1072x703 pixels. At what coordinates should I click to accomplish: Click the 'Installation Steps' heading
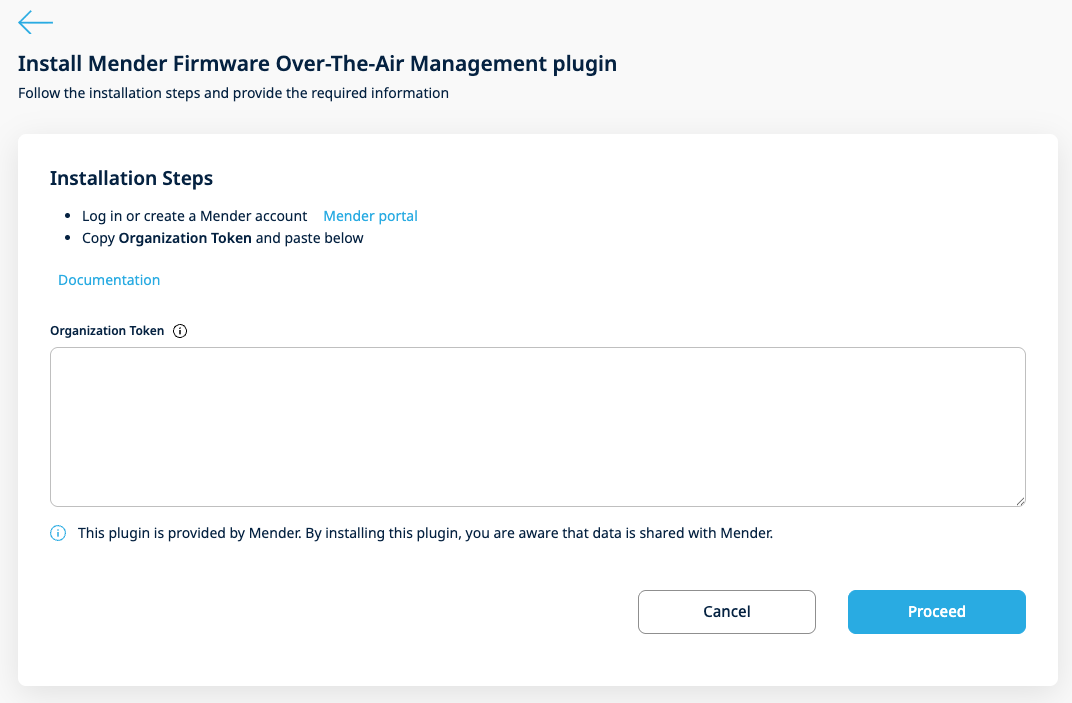[131, 178]
